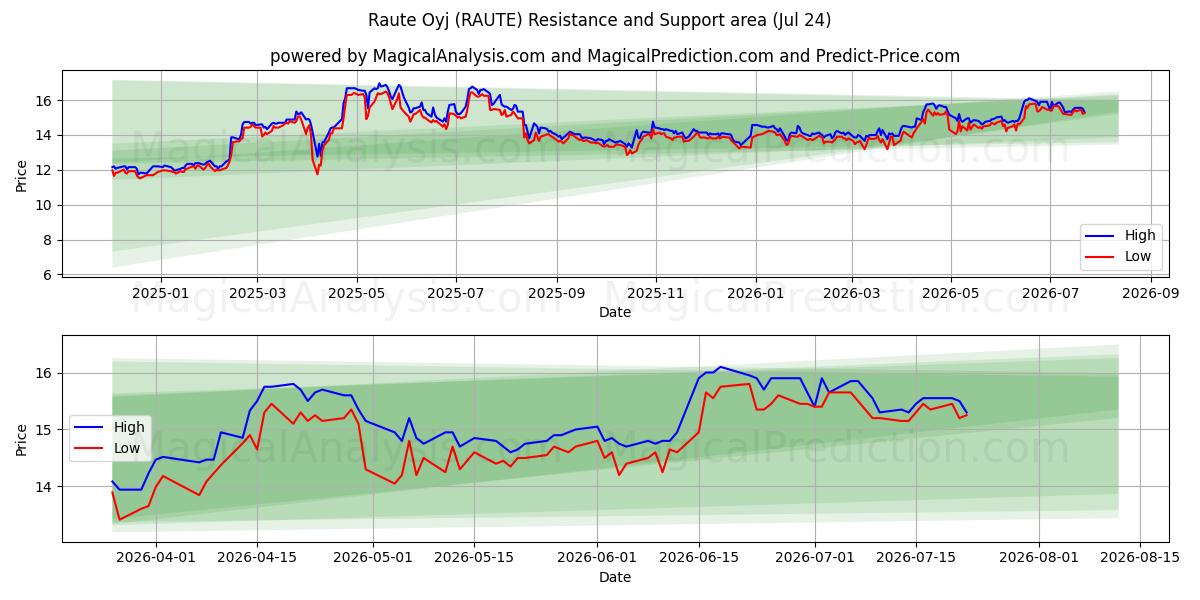Image resolution: width=1200 pixels, height=600 pixels.
Task: Click the 'Price' y-axis label of the upper chart
Action: pos(22,175)
